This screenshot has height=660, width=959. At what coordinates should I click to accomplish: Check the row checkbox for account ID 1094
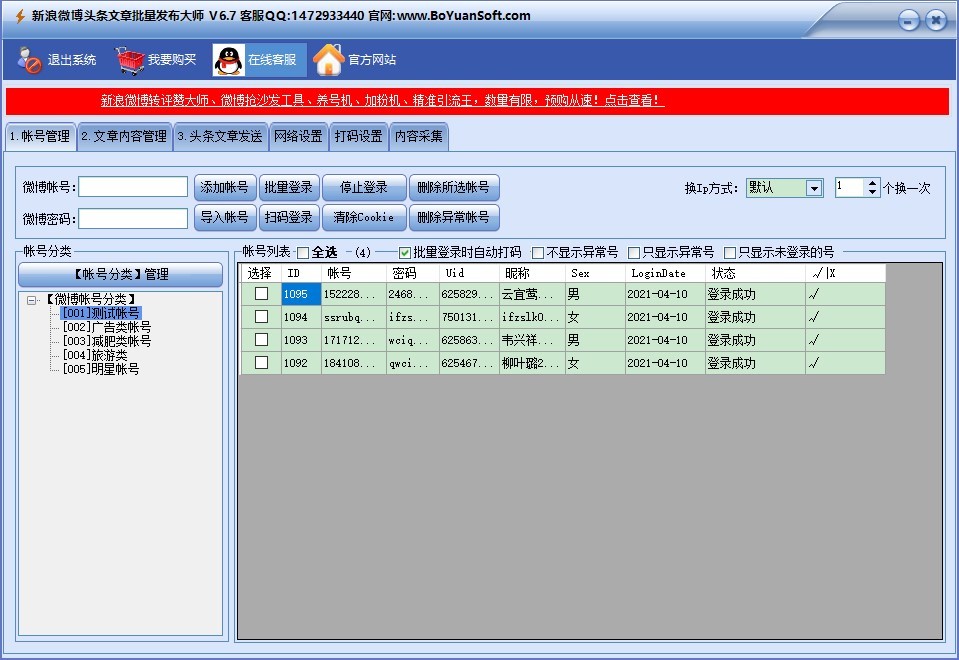tap(261, 316)
